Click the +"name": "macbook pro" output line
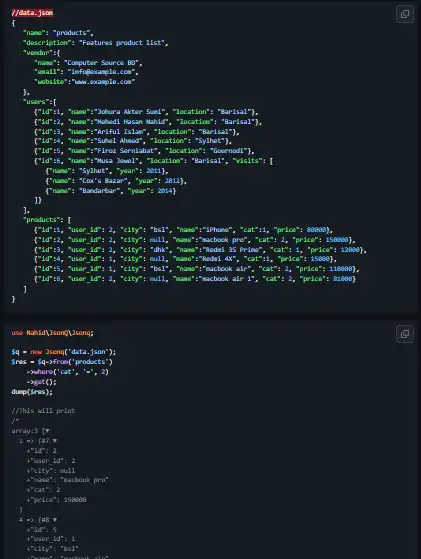The image size is (421, 559). [67, 480]
